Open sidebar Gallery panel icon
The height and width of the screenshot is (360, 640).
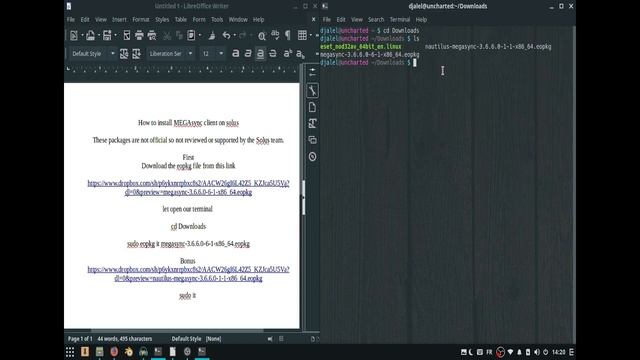tap(312, 140)
